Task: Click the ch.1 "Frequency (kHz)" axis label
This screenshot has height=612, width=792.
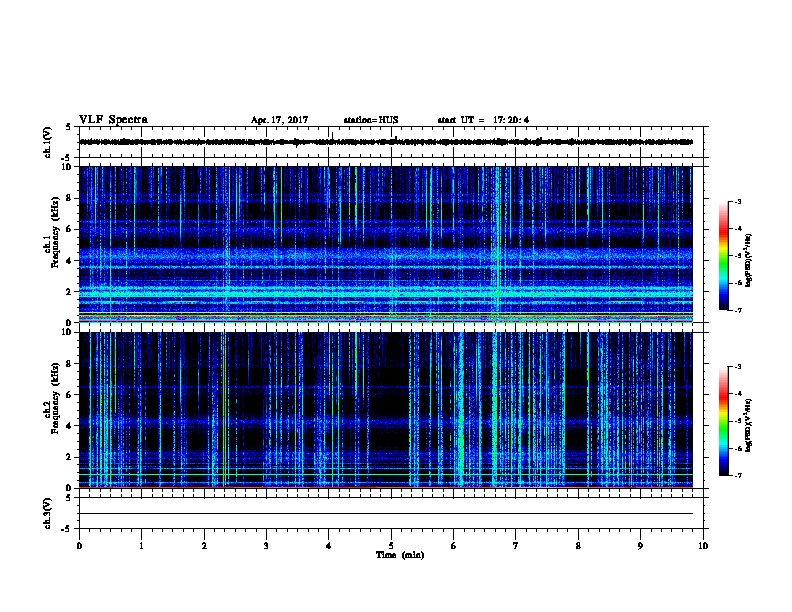Action: pyautogui.click(x=55, y=232)
